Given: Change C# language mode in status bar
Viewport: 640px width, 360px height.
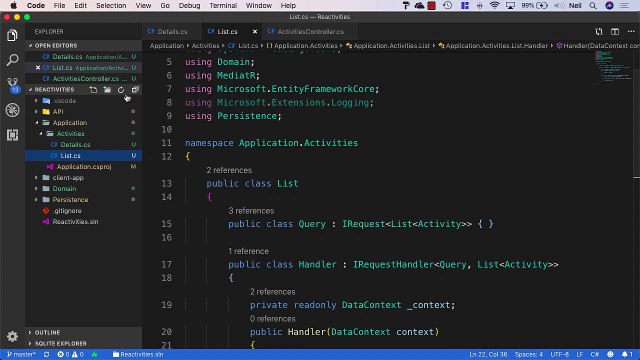Looking at the screenshot, I should [595, 354].
